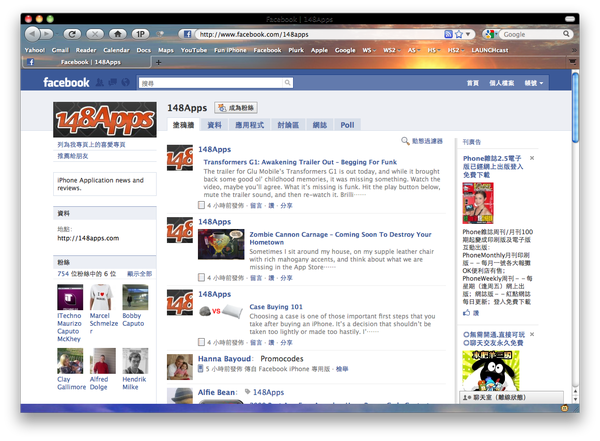Open the Plurk bookmark

(296, 50)
